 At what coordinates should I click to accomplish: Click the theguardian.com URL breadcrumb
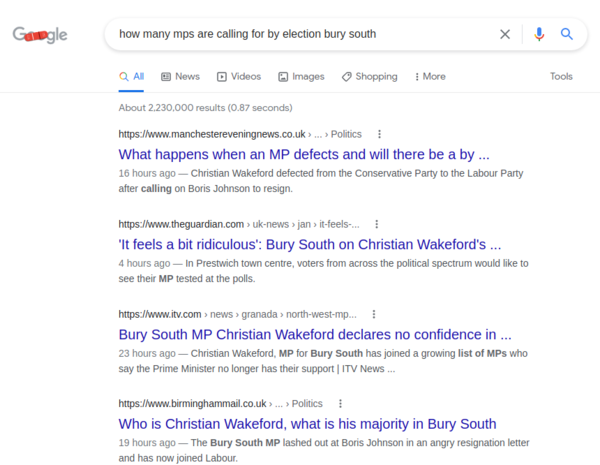[239, 224]
